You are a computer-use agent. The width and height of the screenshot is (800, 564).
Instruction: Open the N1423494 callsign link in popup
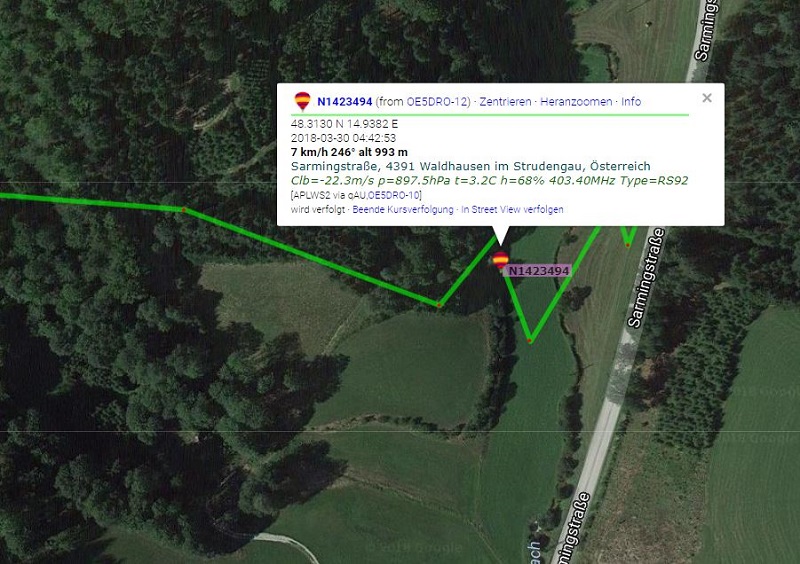(x=344, y=102)
